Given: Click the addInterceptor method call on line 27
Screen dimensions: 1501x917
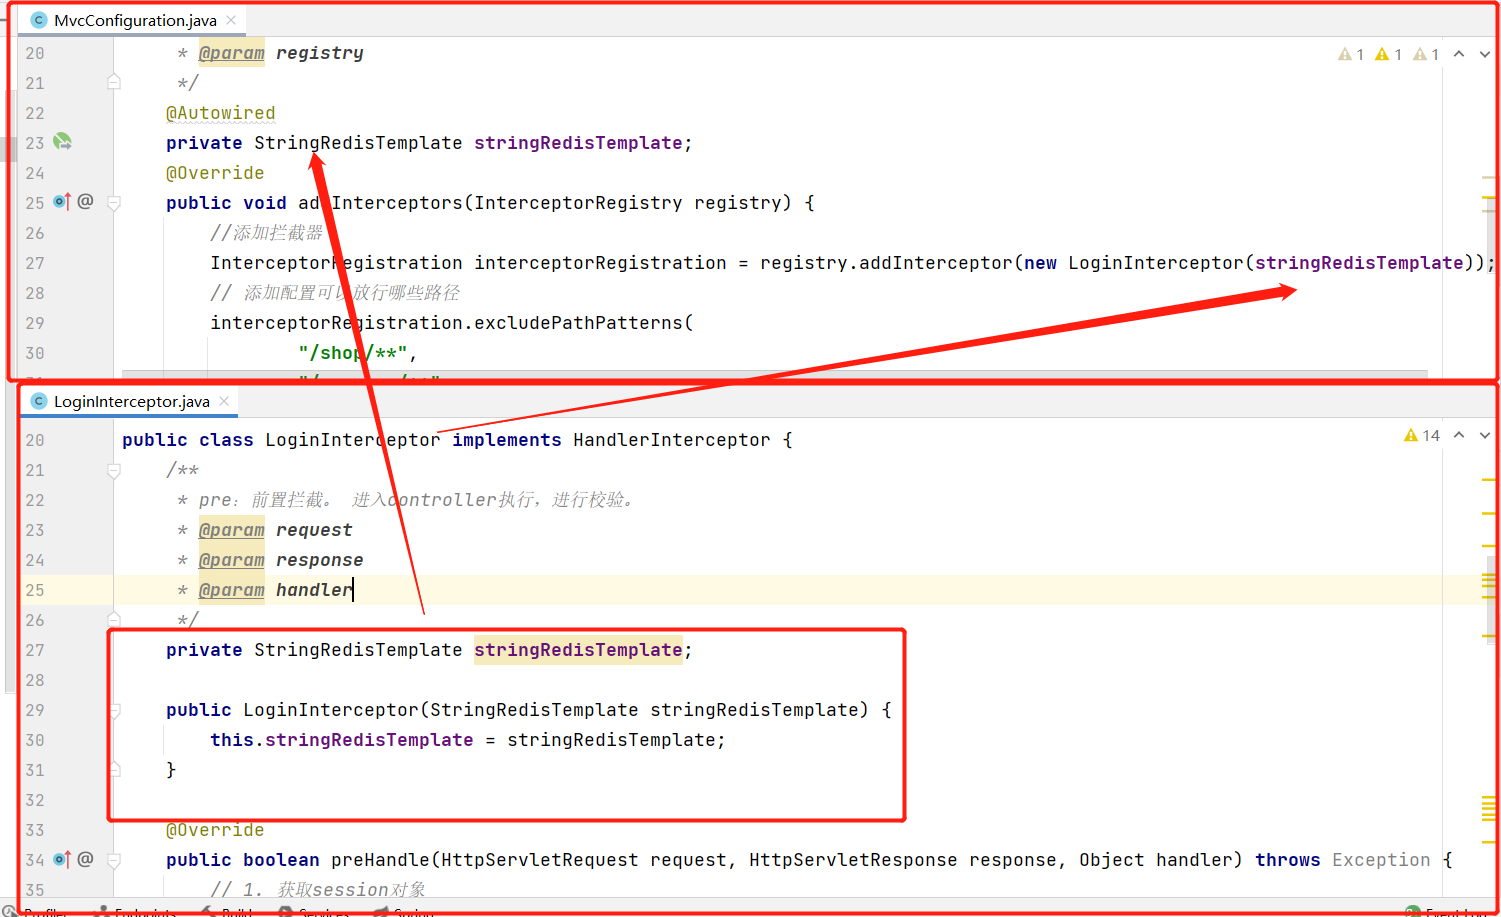Looking at the screenshot, I should tap(936, 263).
